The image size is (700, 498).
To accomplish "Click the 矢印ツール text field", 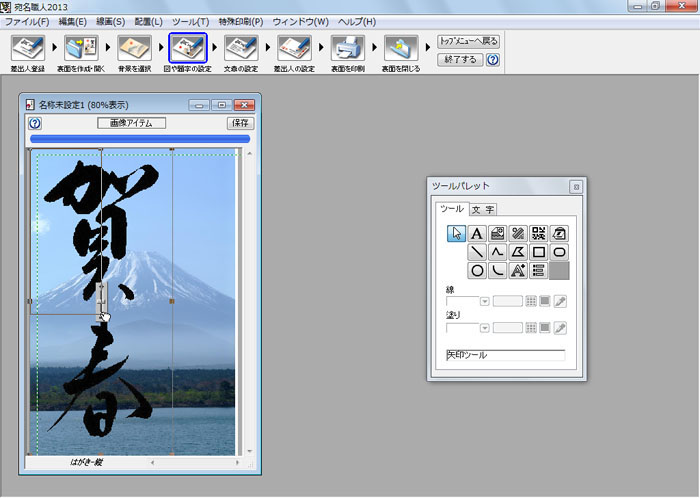I will pyautogui.click(x=505, y=355).
